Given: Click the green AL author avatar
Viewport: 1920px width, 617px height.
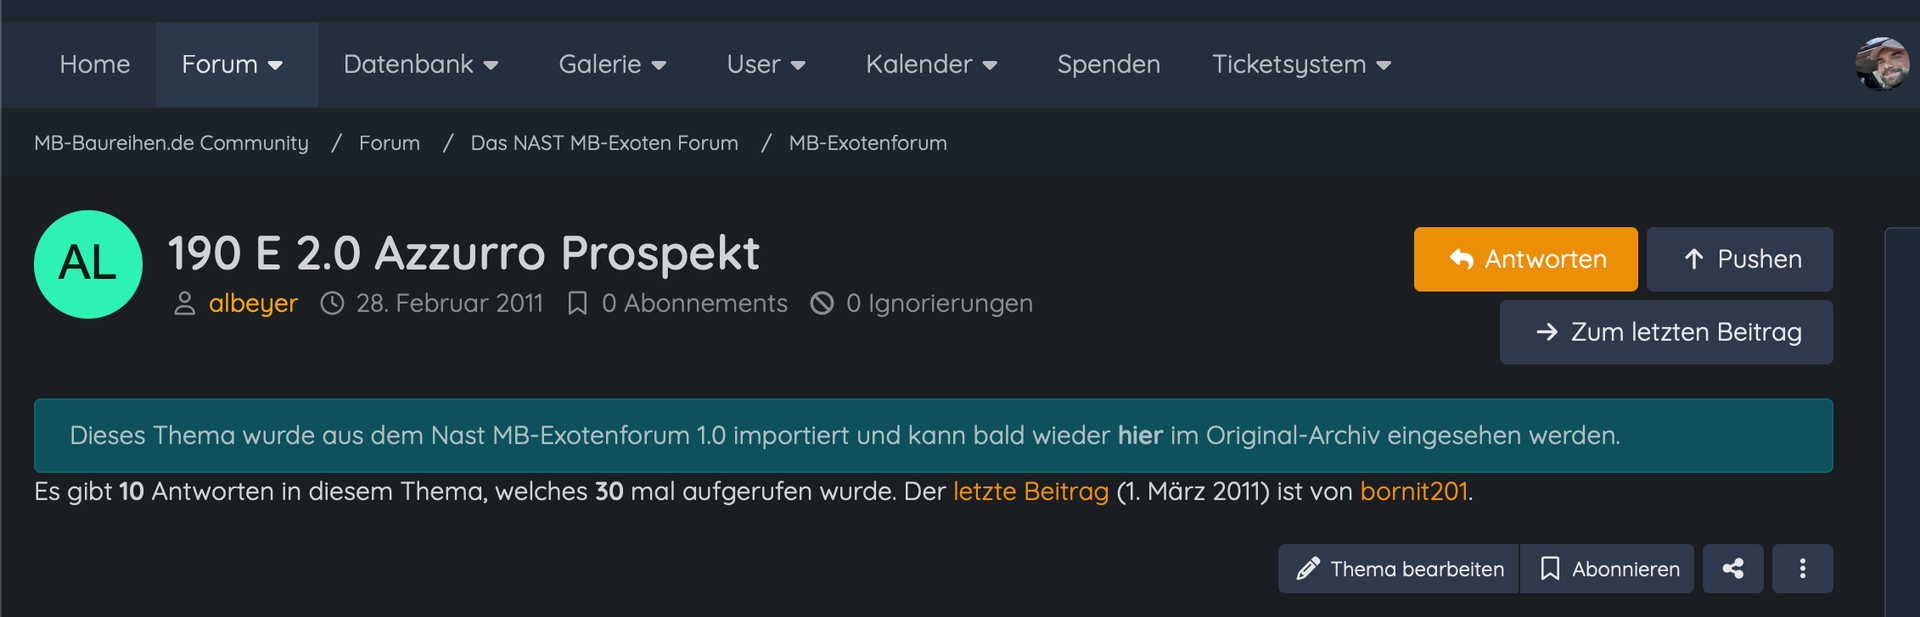Looking at the screenshot, I should [88, 264].
